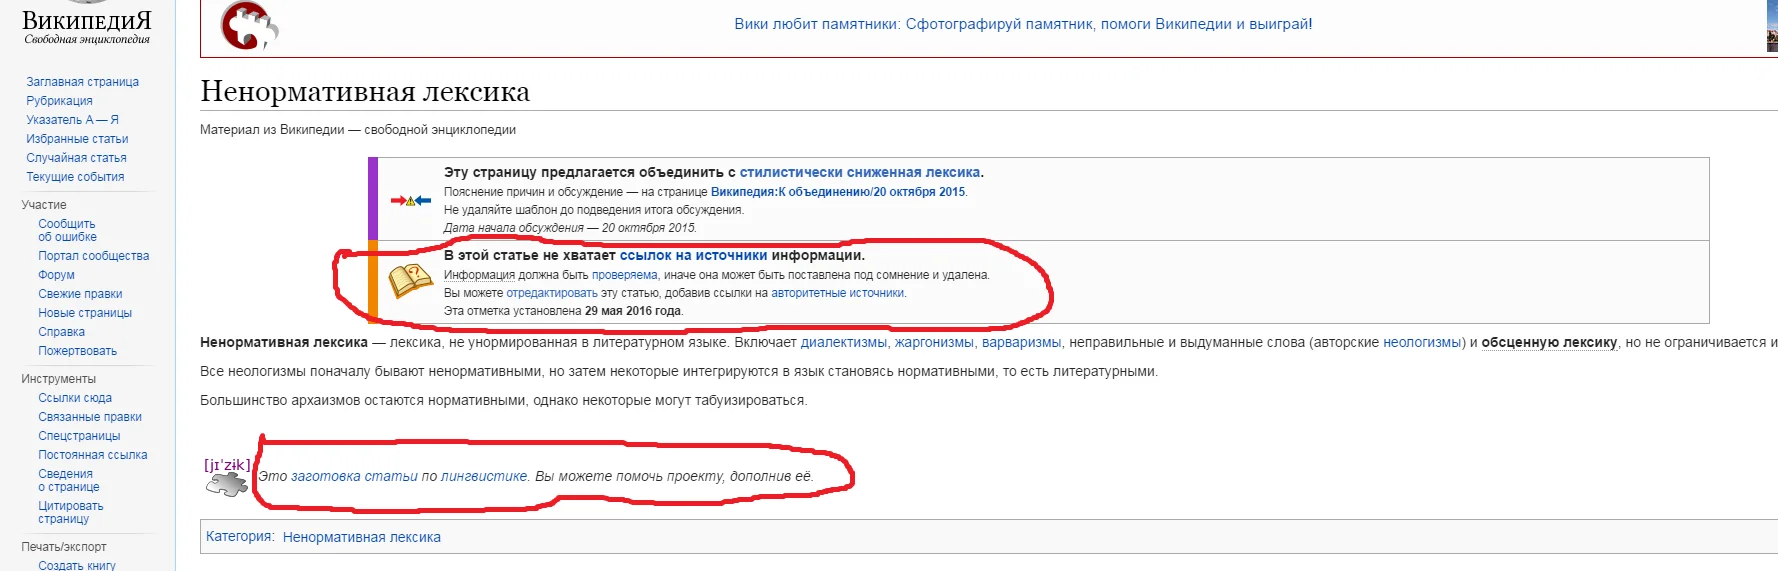1778x571 pixels.
Task: Collapse the Печать/экспорт section heading
Action: tap(63, 547)
